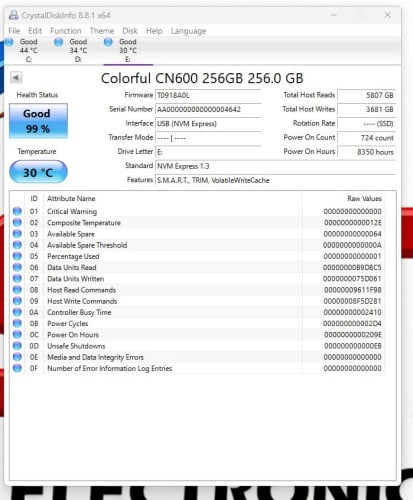Click raw value 0000000000002410
Viewport: 413px width, 500px height.
click(353, 312)
